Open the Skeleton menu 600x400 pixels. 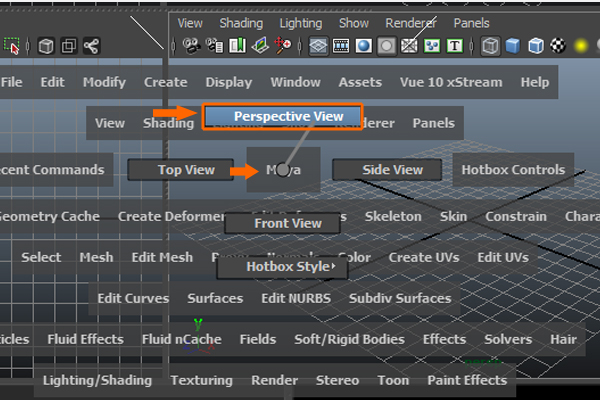(393, 216)
